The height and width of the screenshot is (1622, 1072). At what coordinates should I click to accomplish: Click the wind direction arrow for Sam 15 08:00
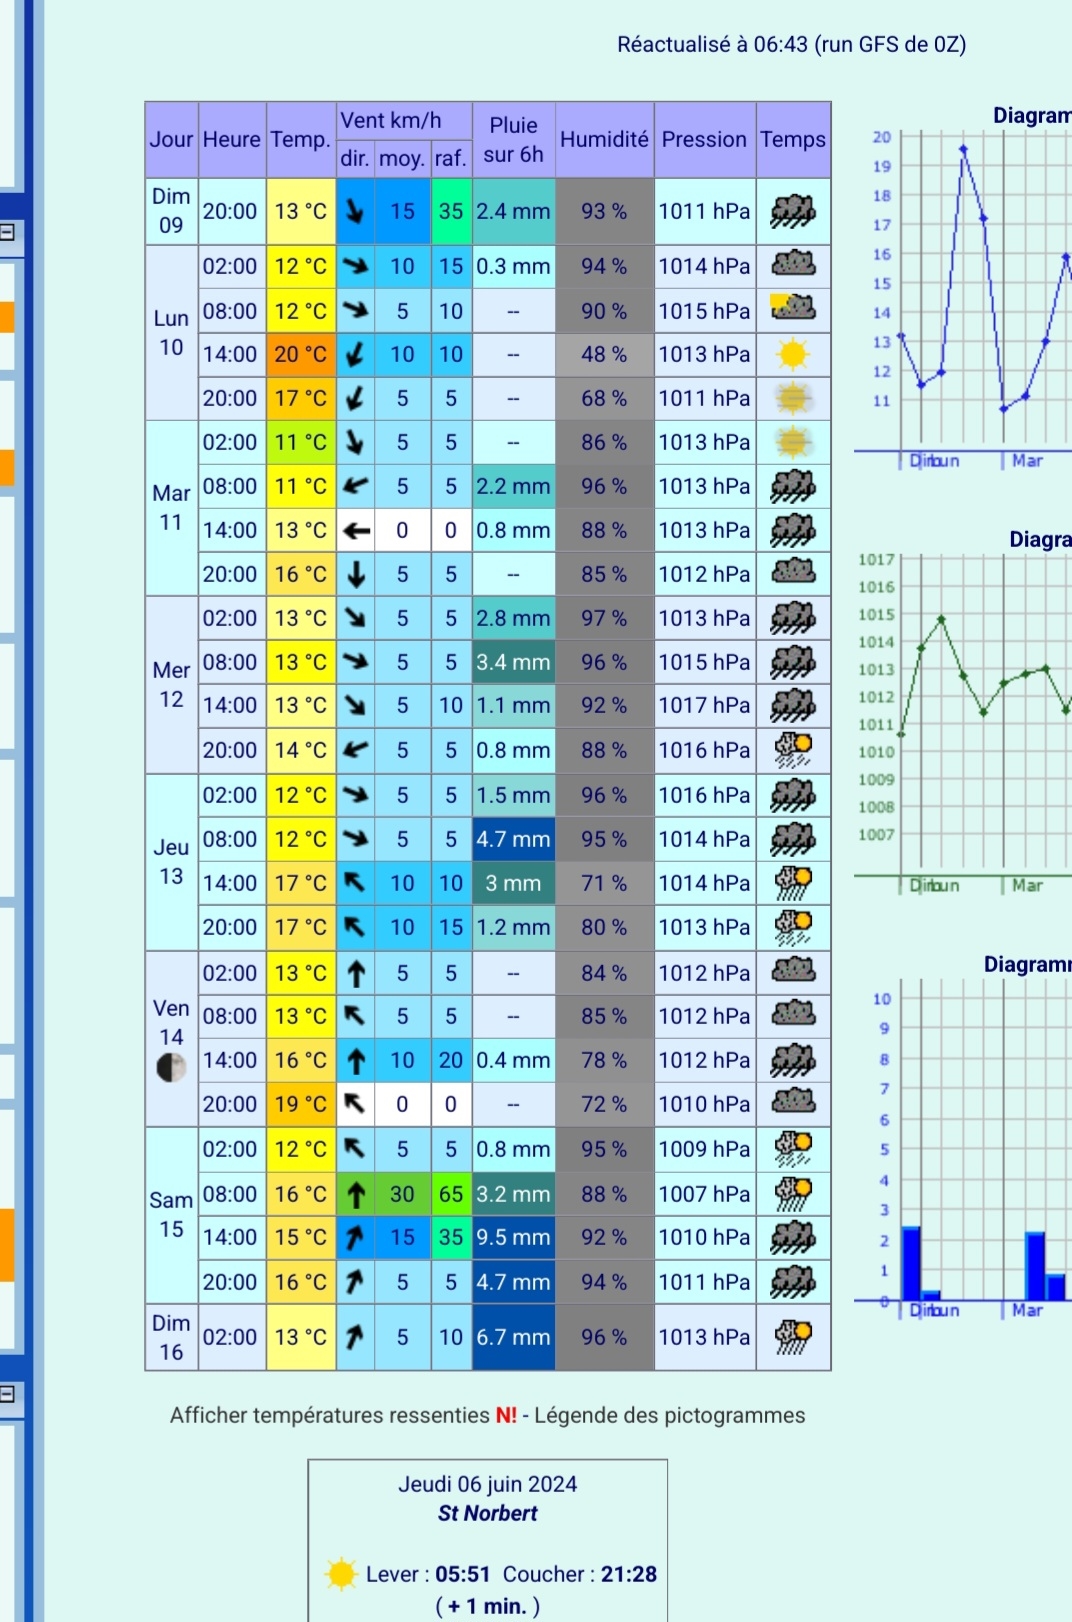[x=356, y=1194]
